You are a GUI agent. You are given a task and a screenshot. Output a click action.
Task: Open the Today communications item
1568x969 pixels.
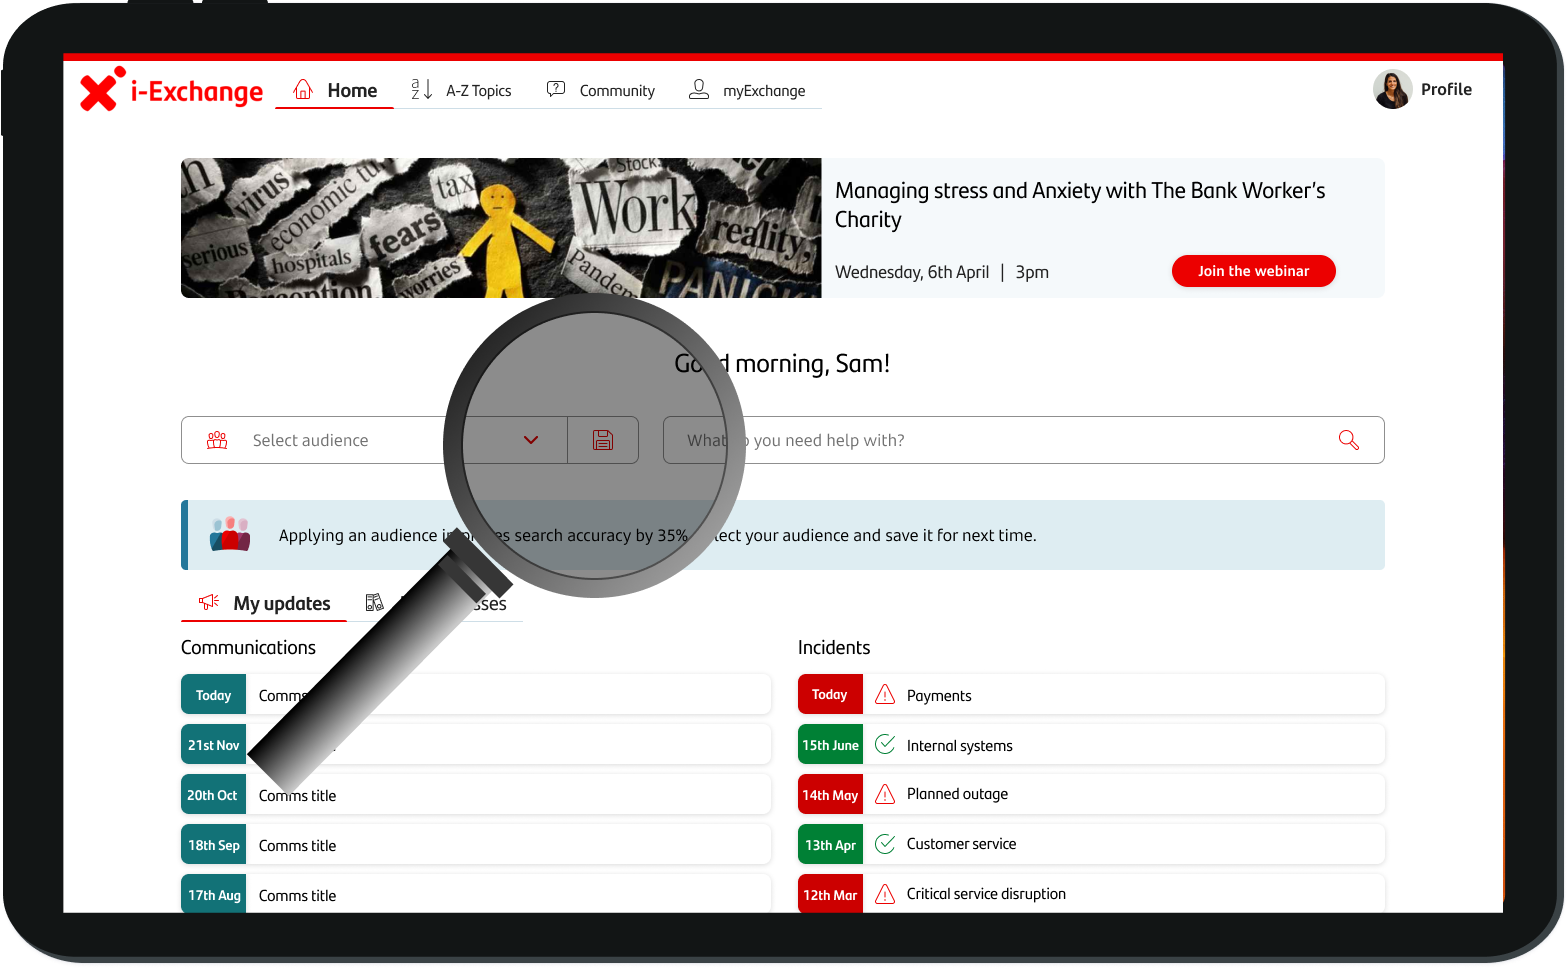coord(476,694)
